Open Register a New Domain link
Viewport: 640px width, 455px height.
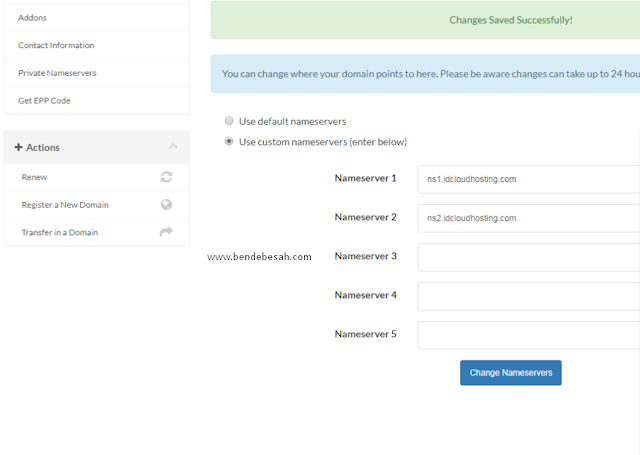coord(65,205)
